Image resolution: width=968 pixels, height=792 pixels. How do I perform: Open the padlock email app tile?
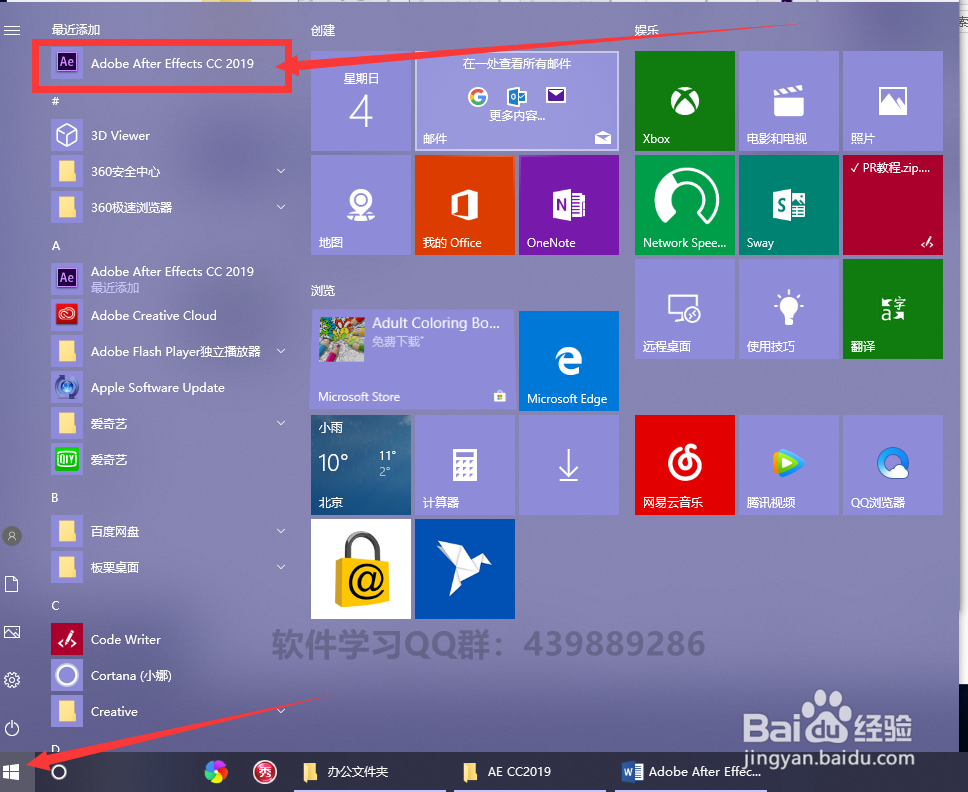(361, 569)
